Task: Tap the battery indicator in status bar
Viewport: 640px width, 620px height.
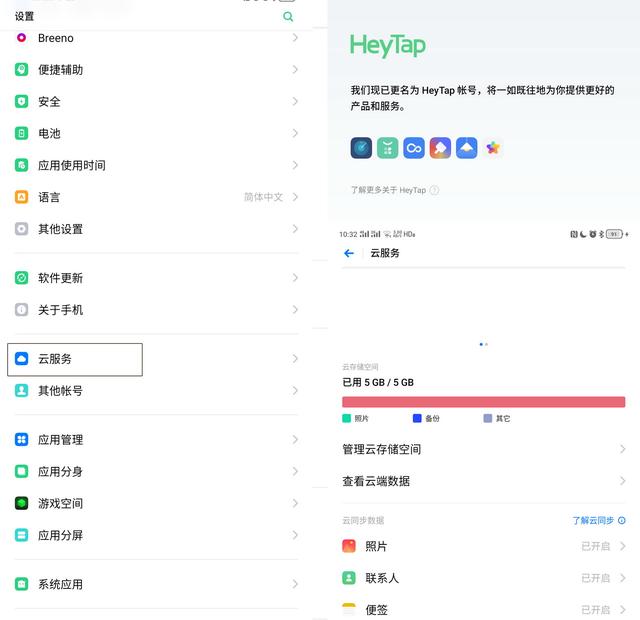Action: coord(615,234)
